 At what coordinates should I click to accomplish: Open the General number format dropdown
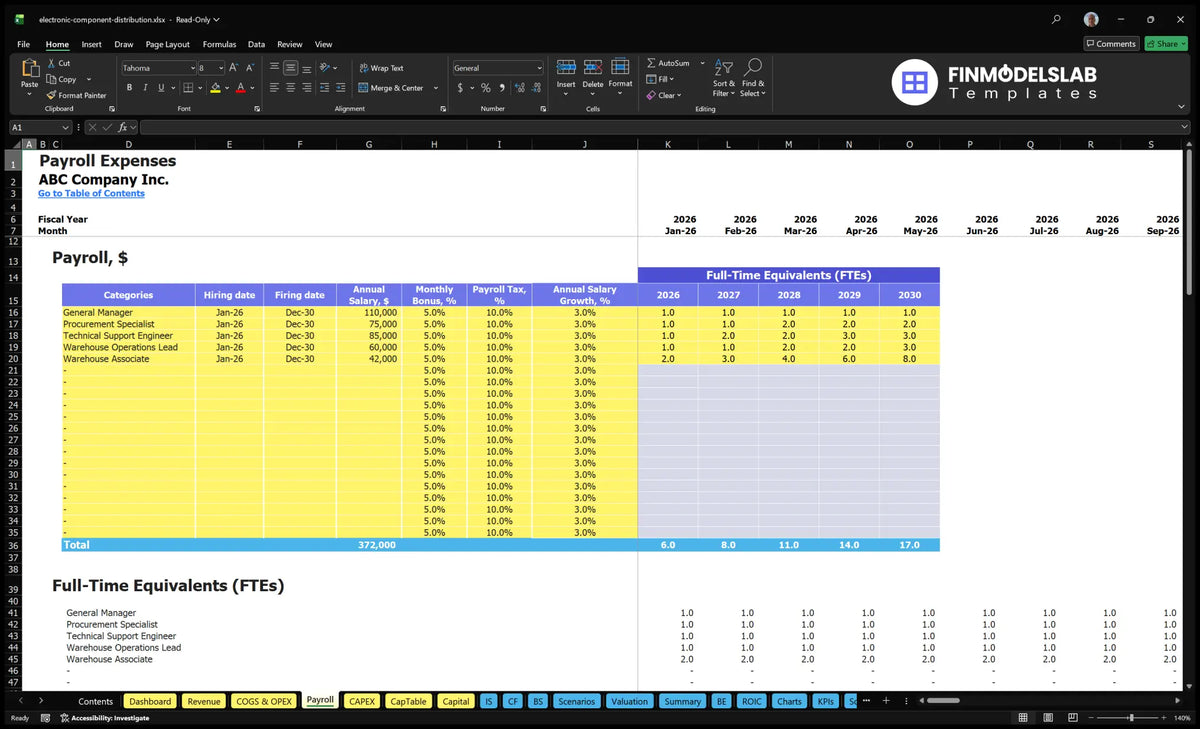[539, 68]
